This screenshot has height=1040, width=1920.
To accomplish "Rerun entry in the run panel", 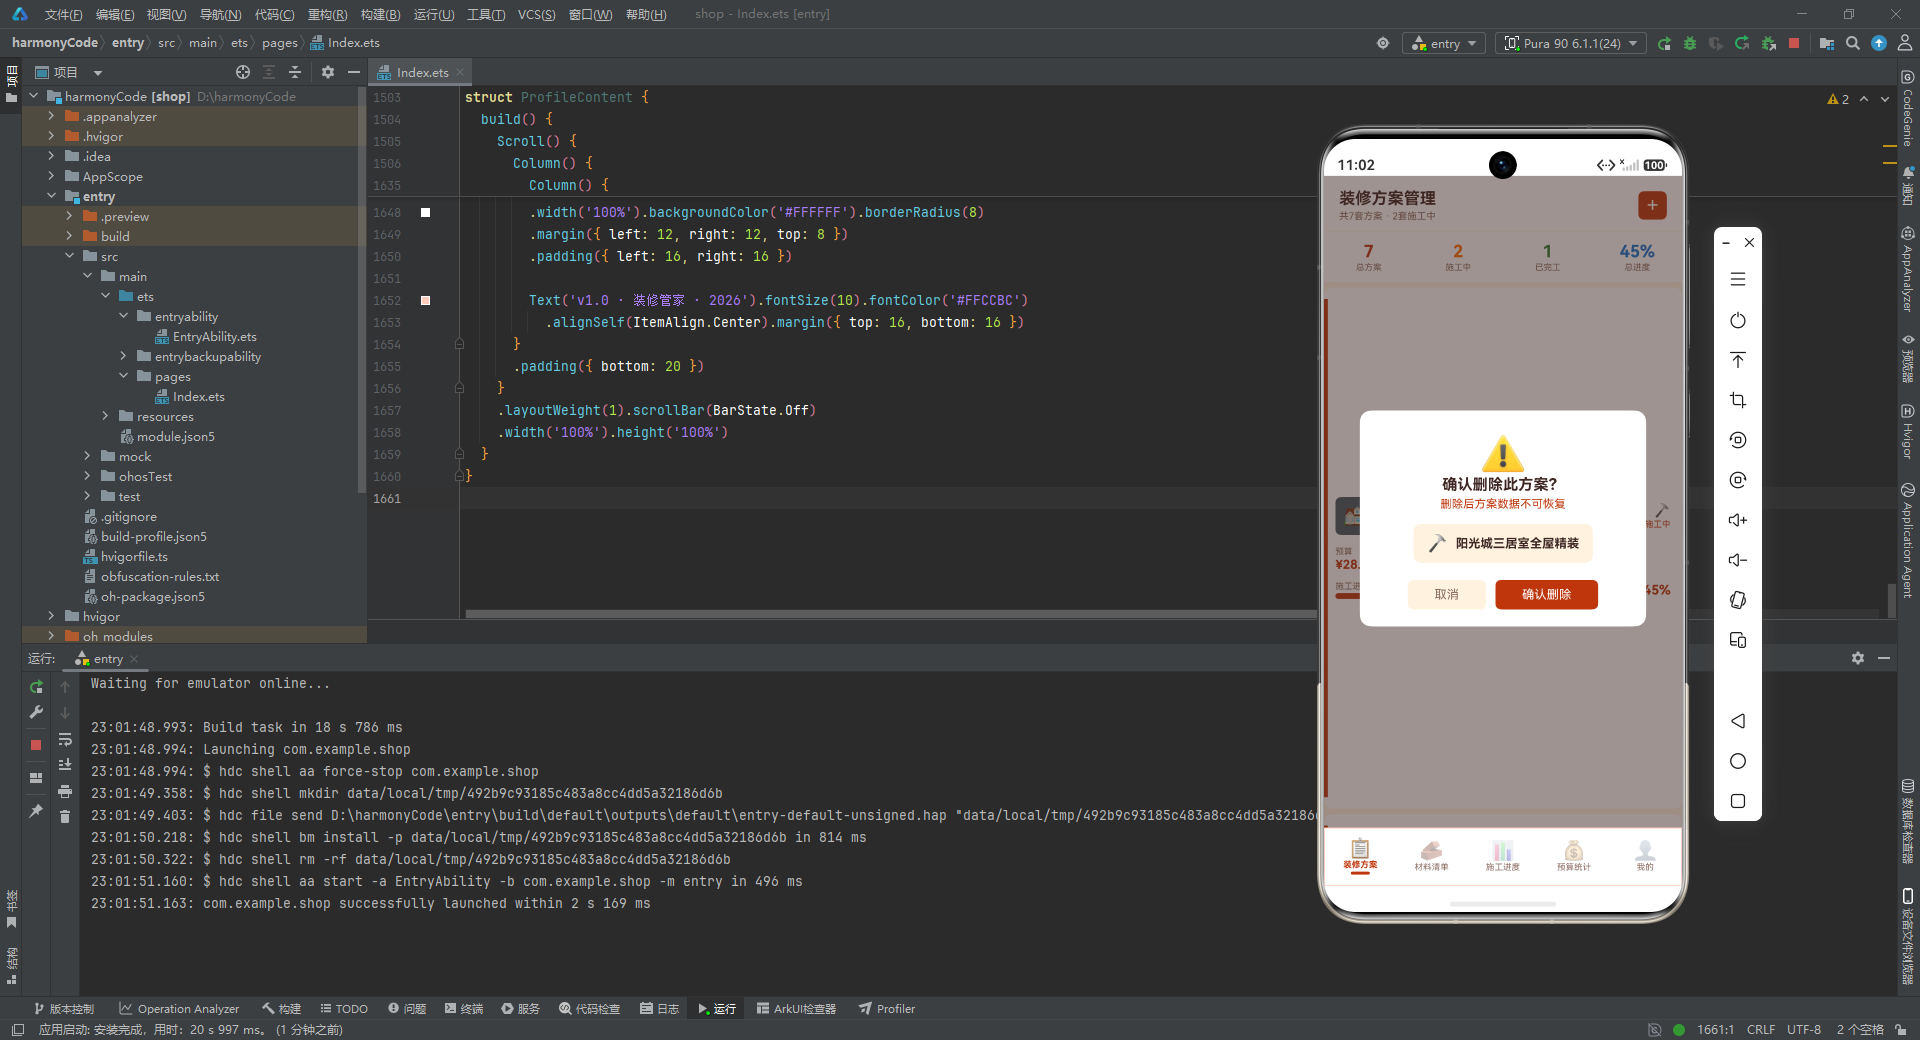I will click(36, 687).
